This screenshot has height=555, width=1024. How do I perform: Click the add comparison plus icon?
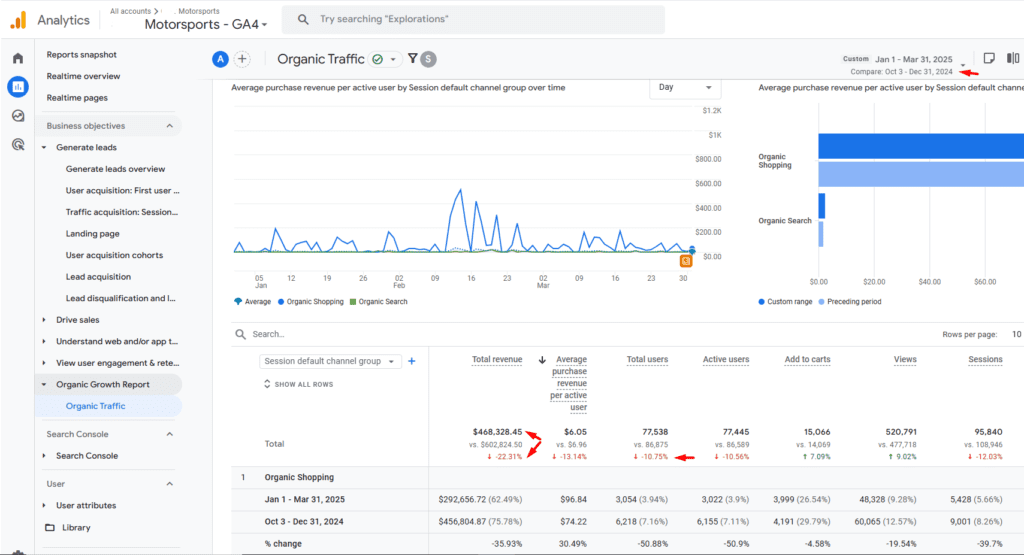pyautogui.click(x=242, y=60)
